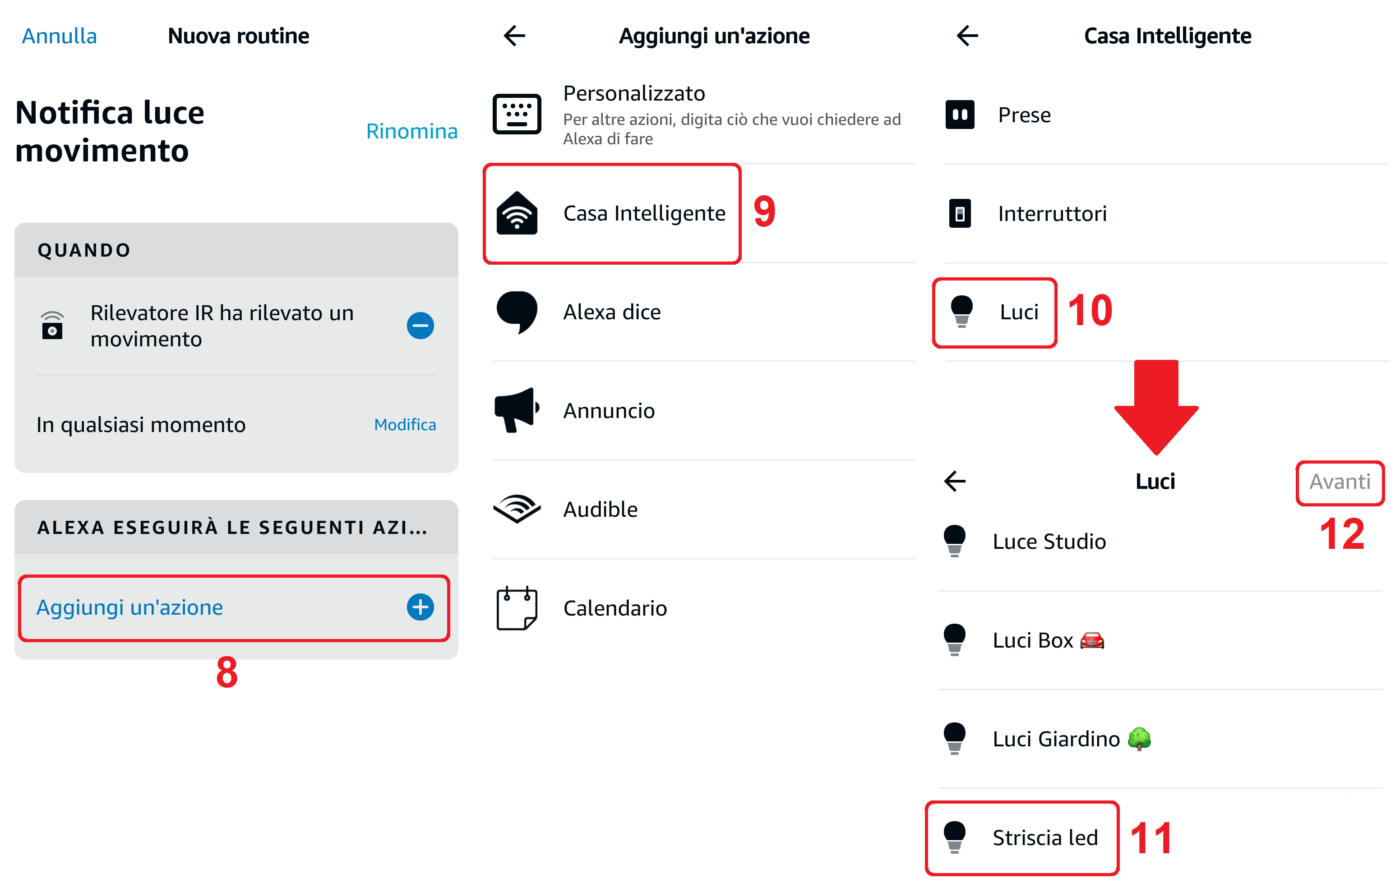
Task: Click Rinomina to rename the routine
Action: coord(411,131)
